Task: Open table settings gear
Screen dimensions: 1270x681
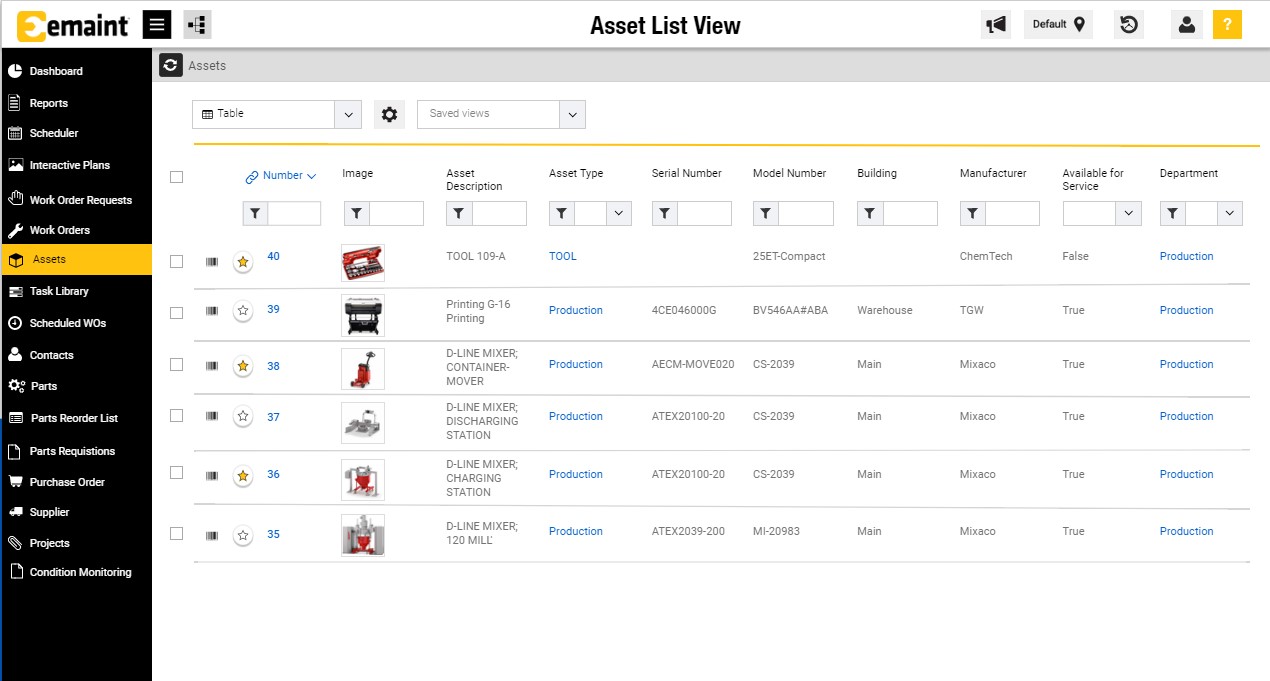Action: 389,114
